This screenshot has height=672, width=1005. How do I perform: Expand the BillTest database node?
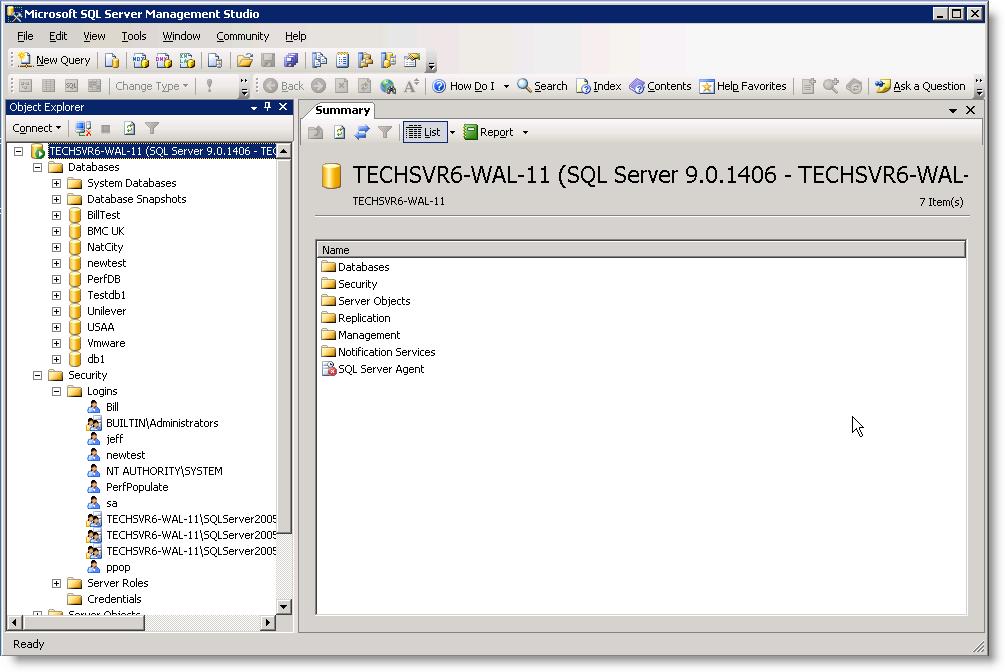pos(56,215)
